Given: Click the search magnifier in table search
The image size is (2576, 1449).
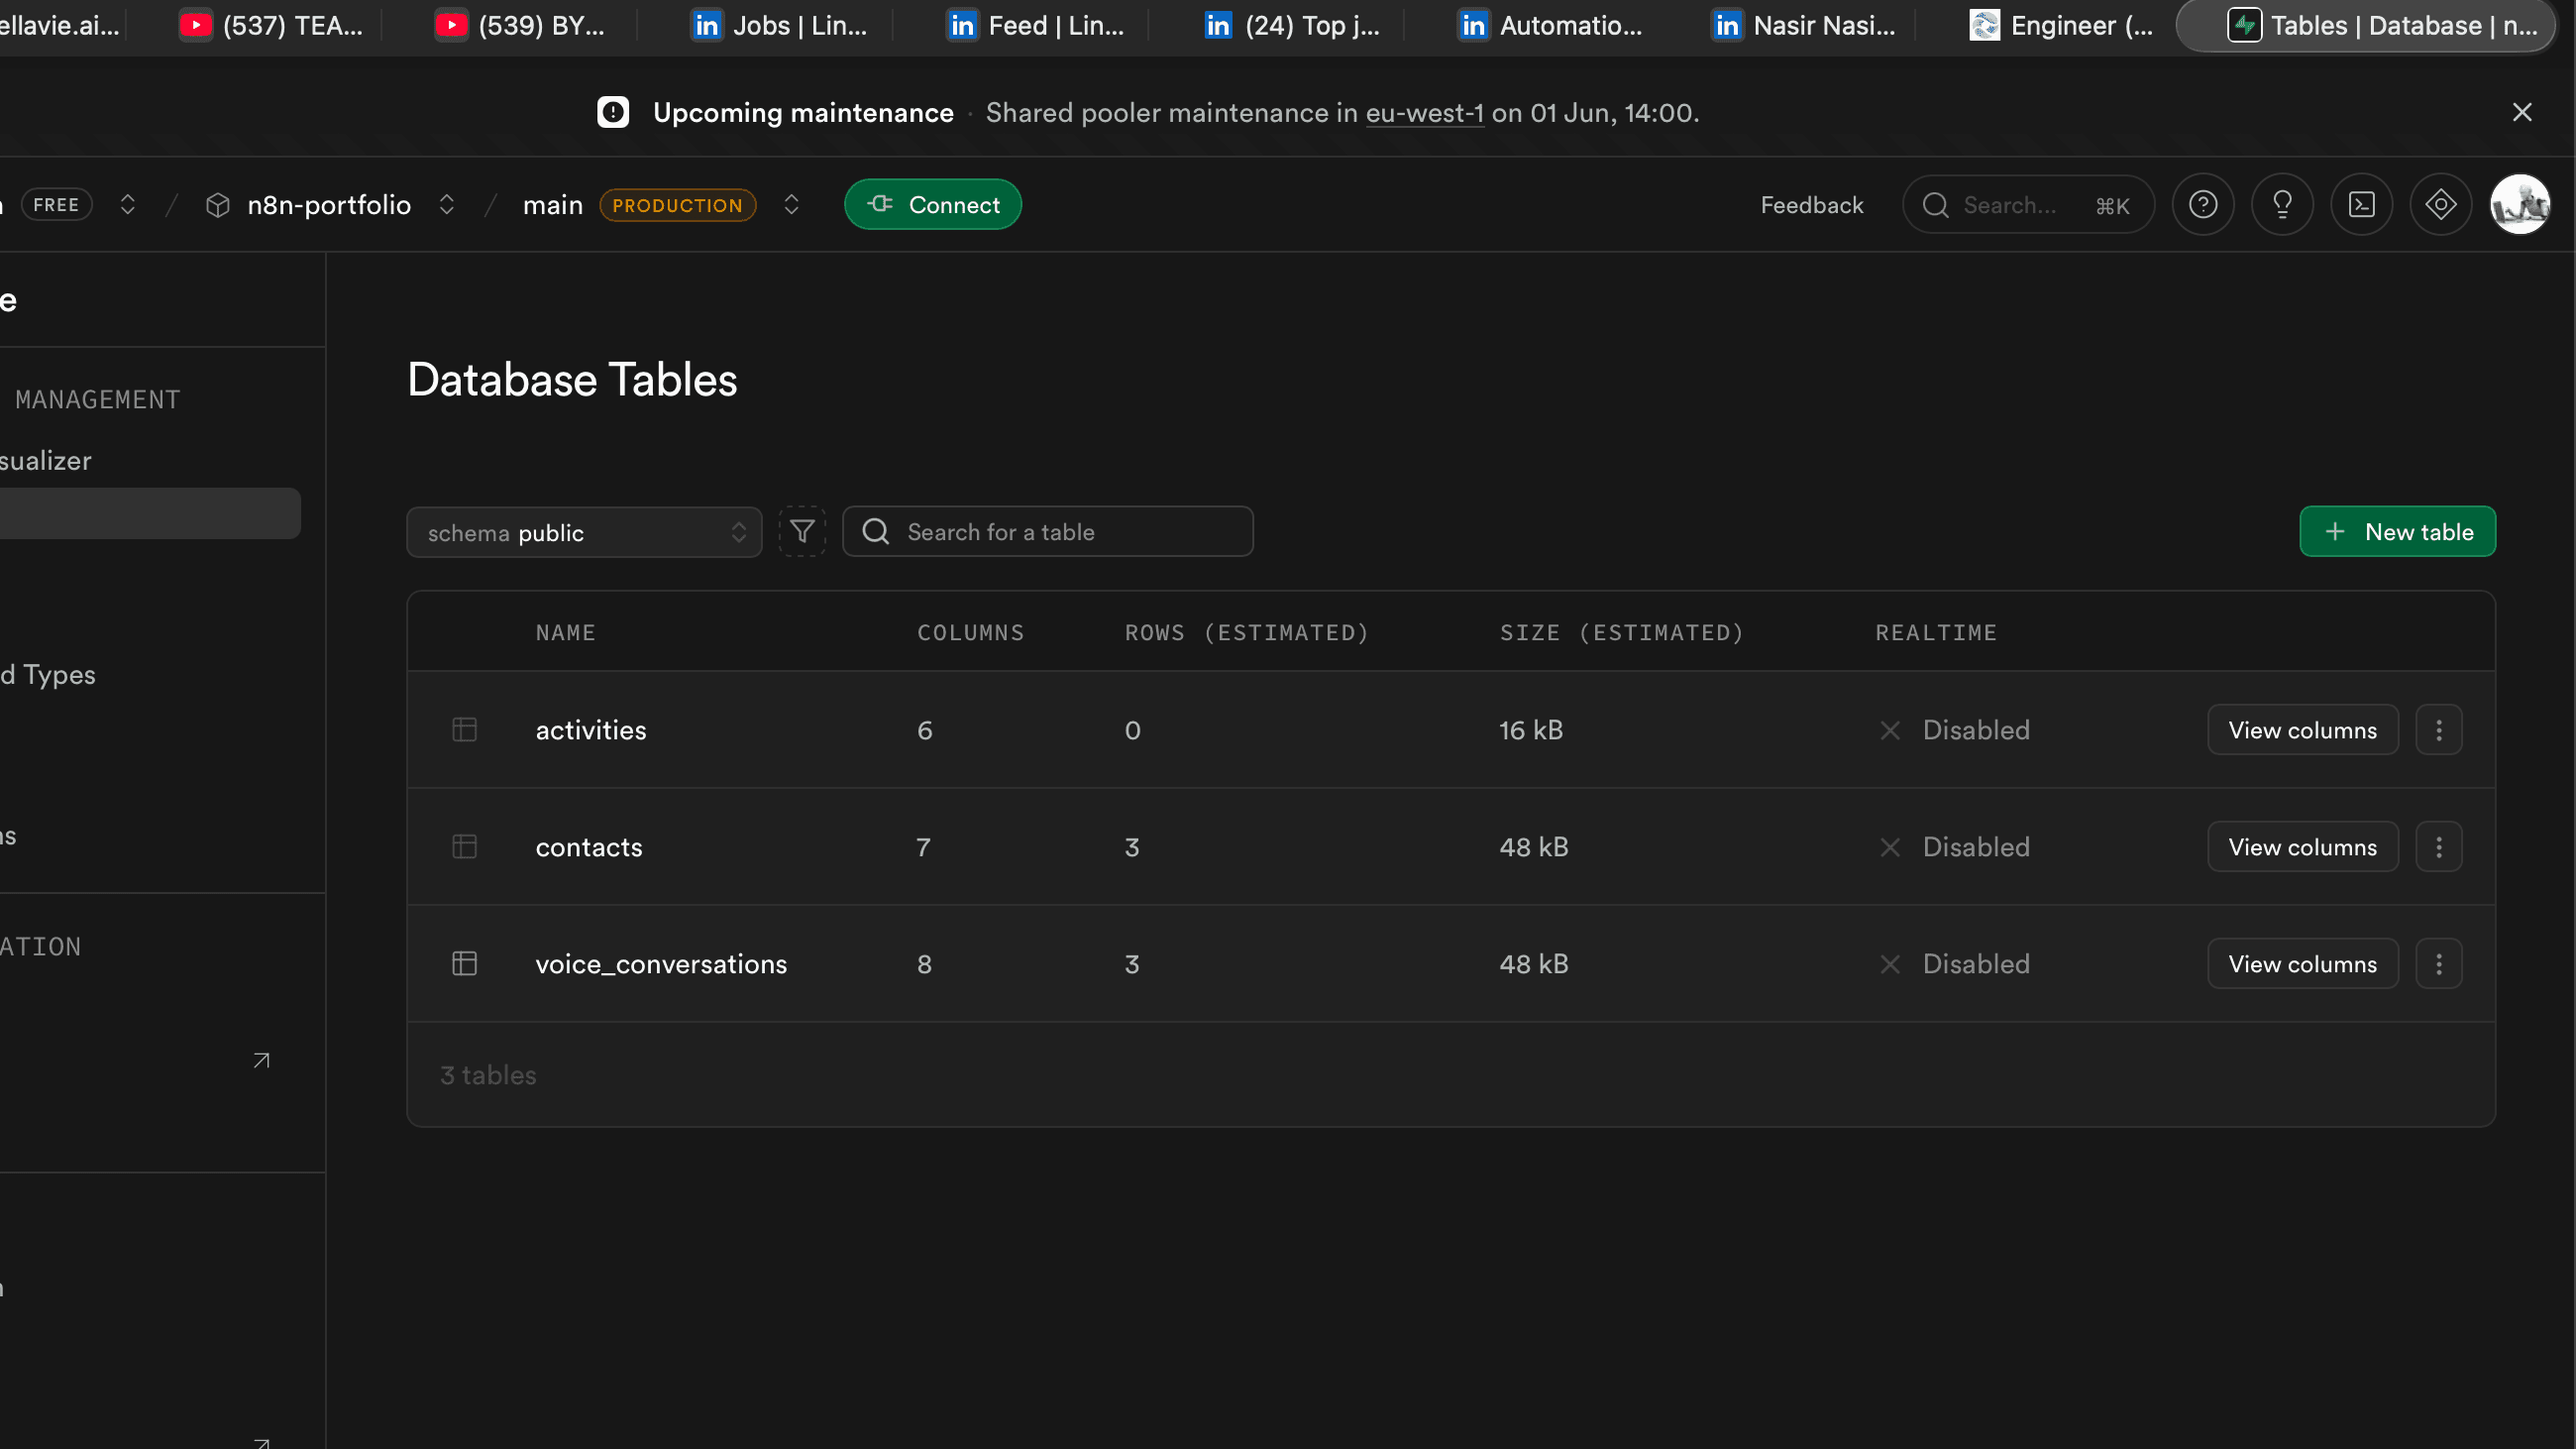Looking at the screenshot, I should click(876, 531).
